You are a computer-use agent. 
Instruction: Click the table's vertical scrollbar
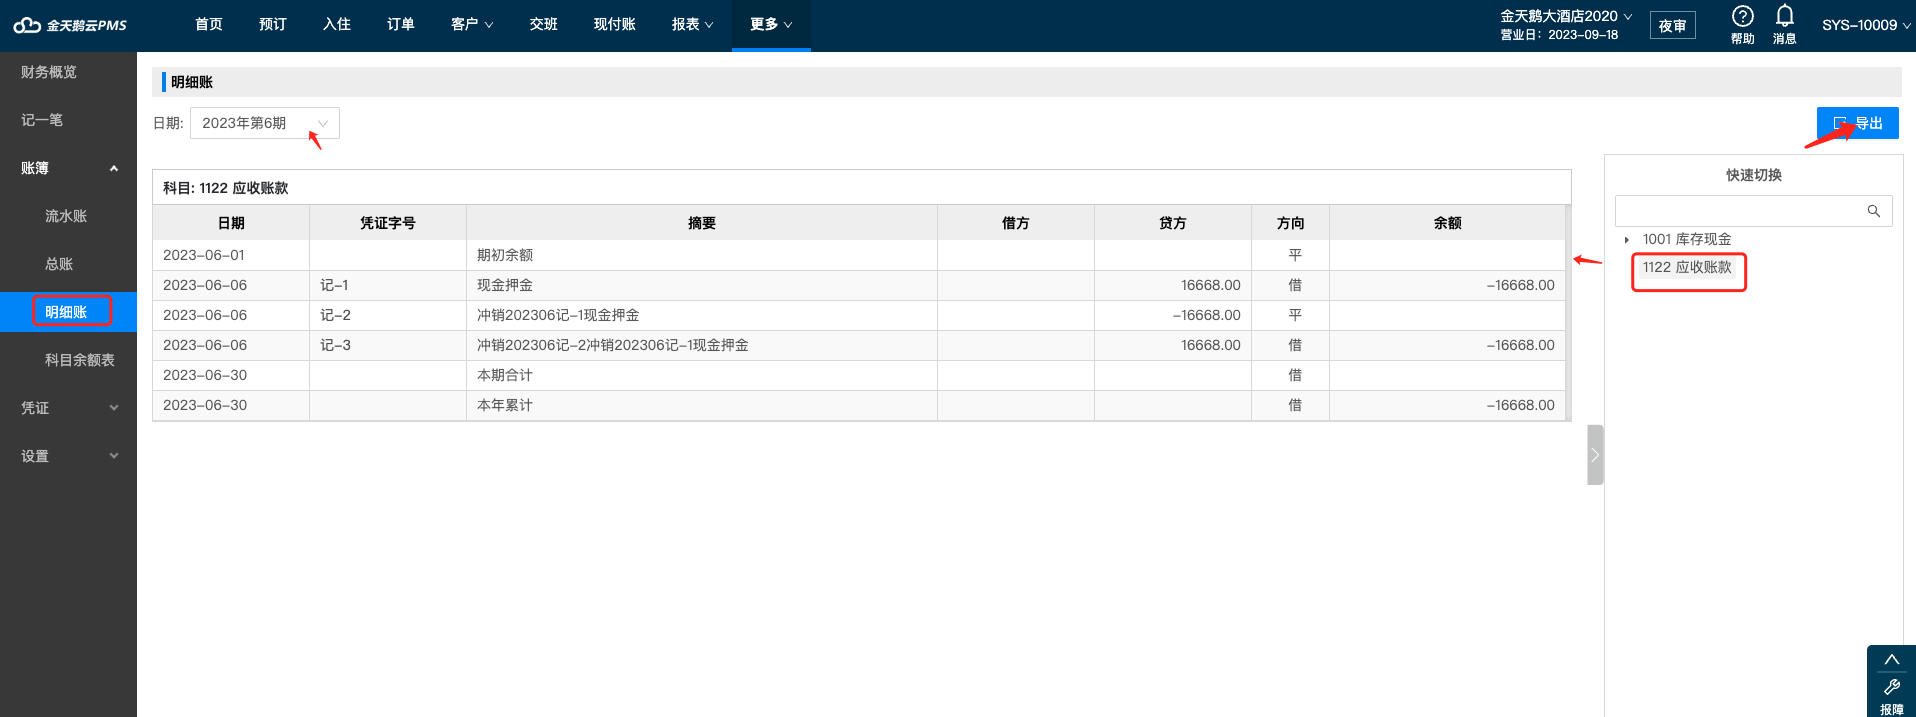click(x=1568, y=313)
